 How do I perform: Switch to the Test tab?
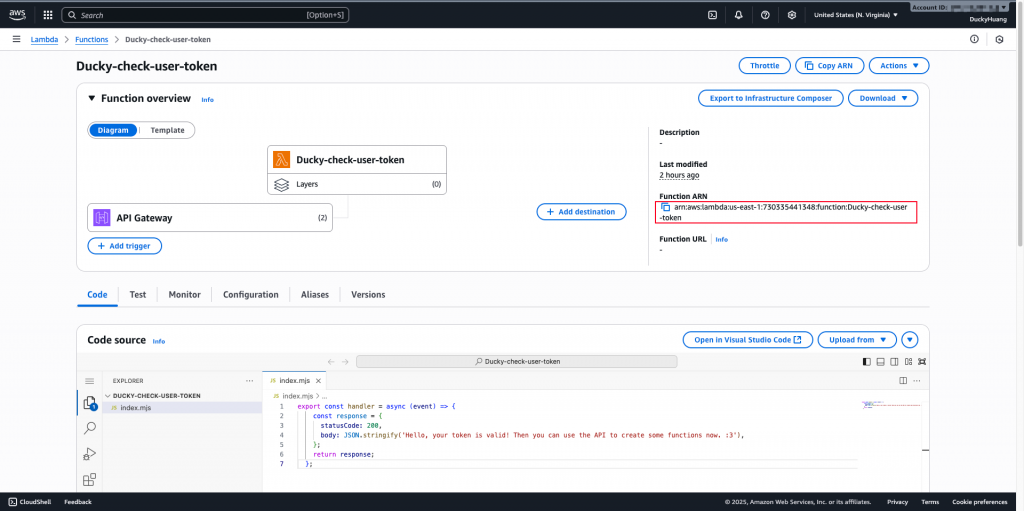click(138, 295)
